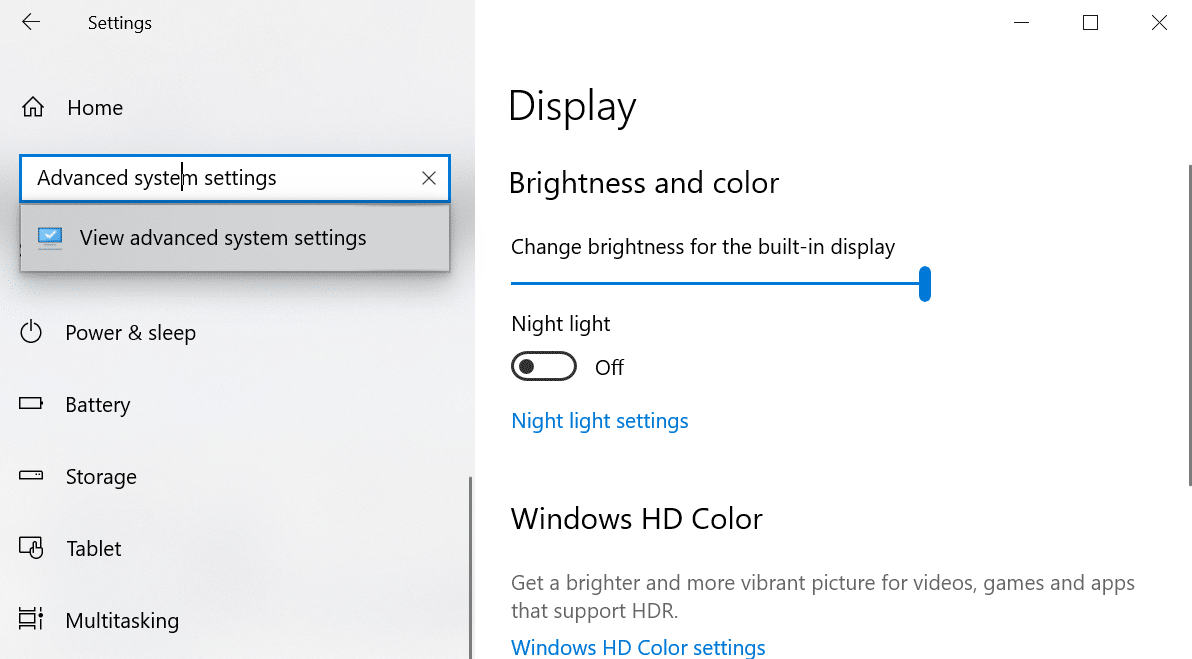The image size is (1192, 659).
Task: Click the right-side page scrollbar
Action: point(1190,325)
